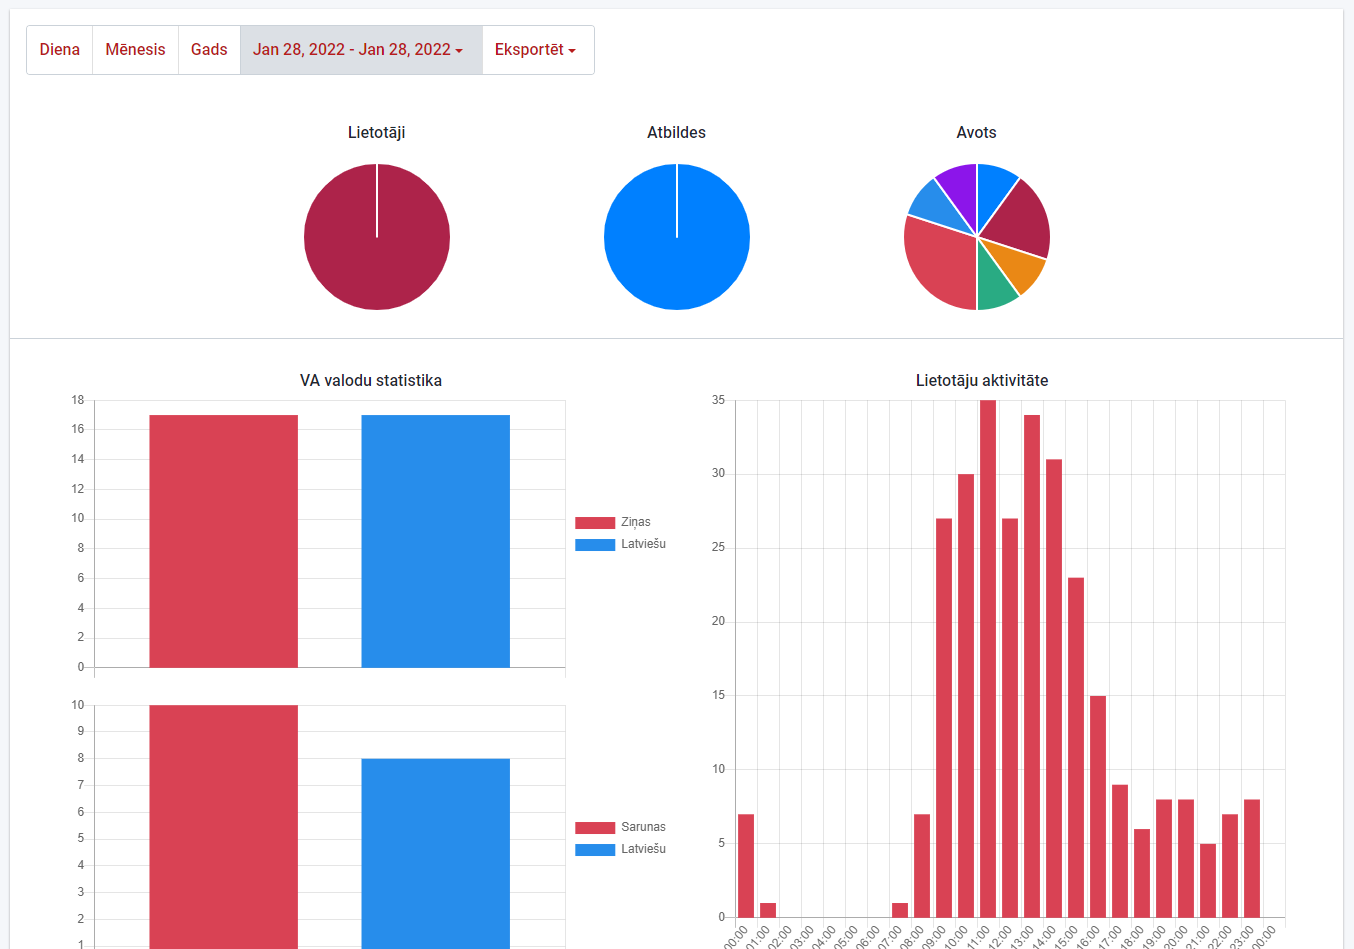Click the first activity bar at 00:00
The width and height of the screenshot is (1354, 949).
pos(746,866)
